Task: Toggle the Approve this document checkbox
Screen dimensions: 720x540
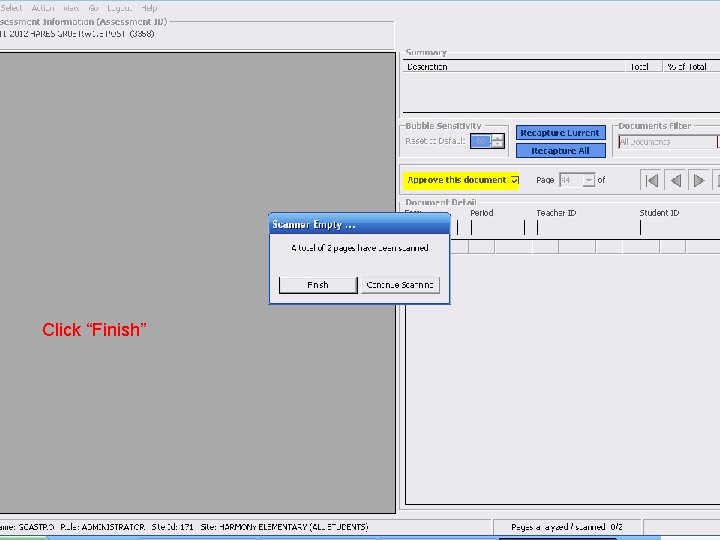Action: point(515,180)
